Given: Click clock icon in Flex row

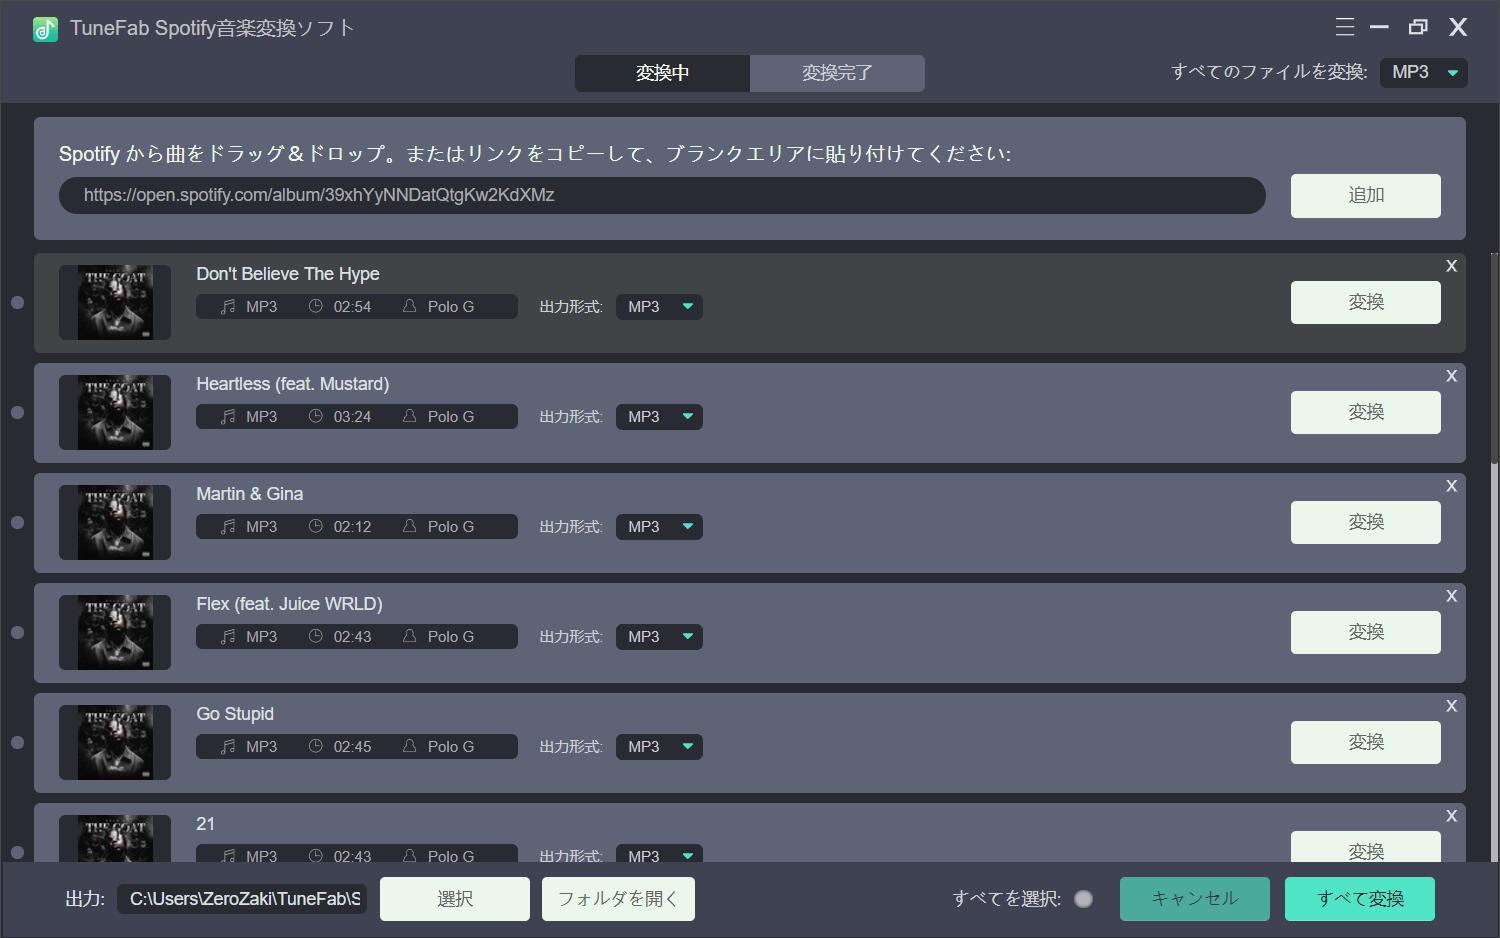Looking at the screenshot, I should tap(315, 636).
